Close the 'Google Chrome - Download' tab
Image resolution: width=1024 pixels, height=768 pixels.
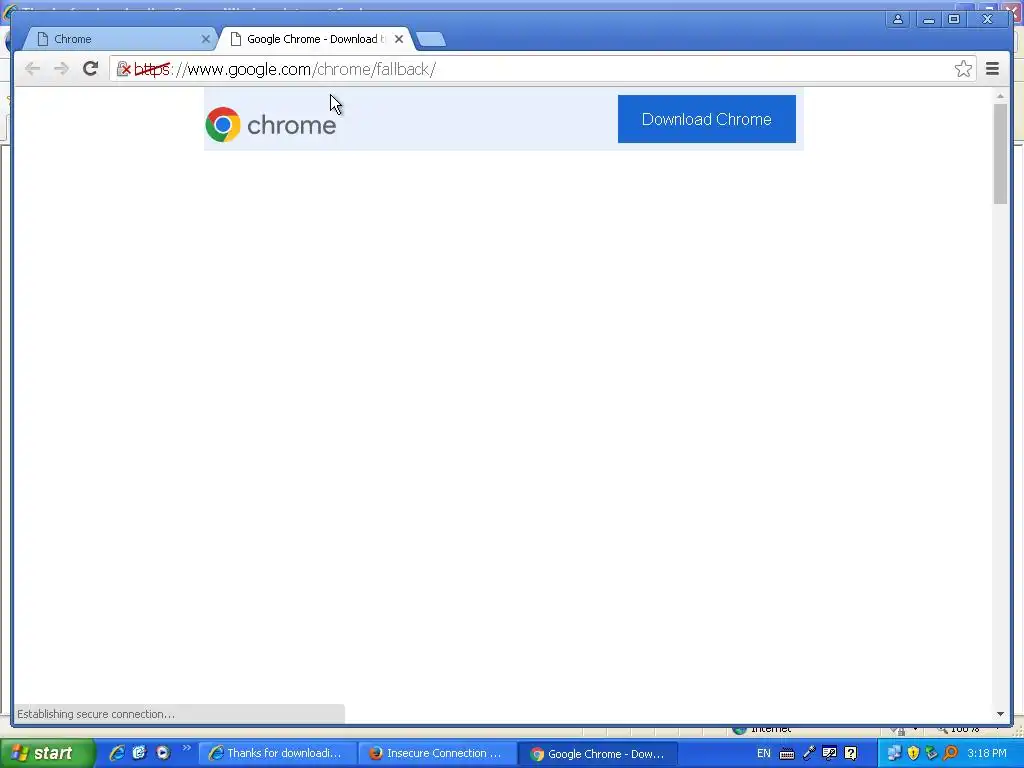pyautogui.click(x=399, y=39)
